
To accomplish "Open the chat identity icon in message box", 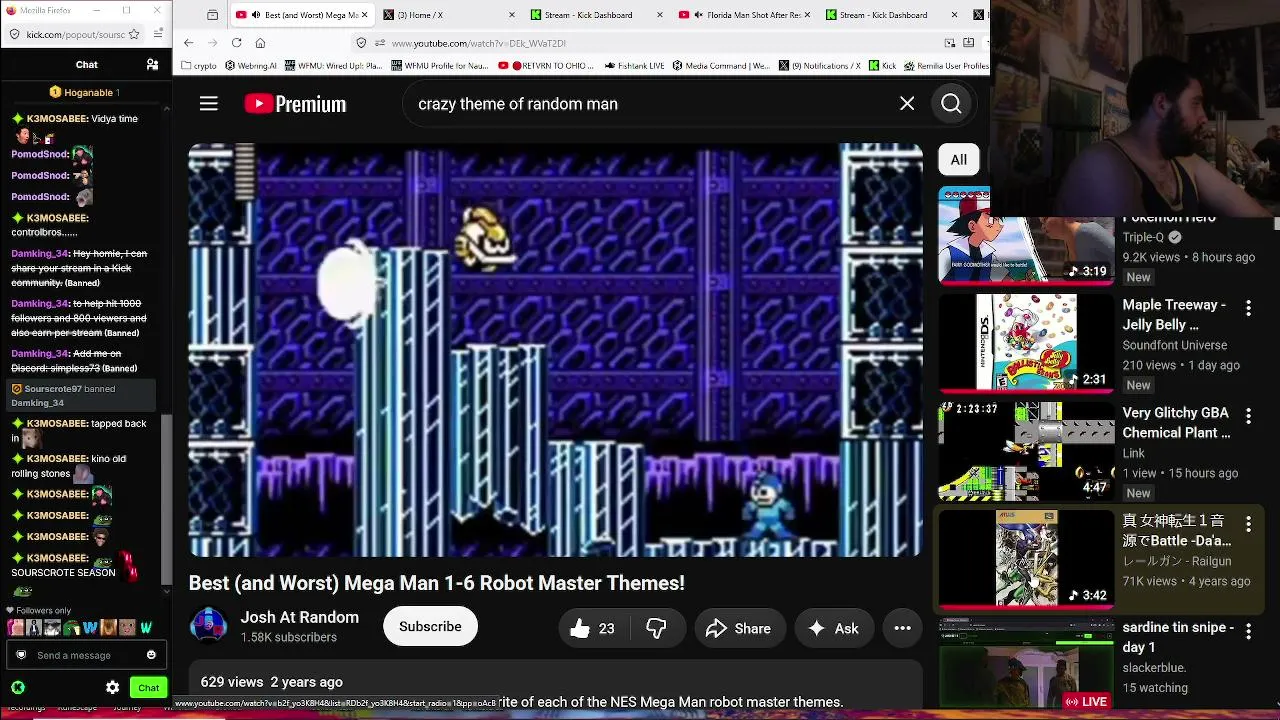I will point(20,655).
